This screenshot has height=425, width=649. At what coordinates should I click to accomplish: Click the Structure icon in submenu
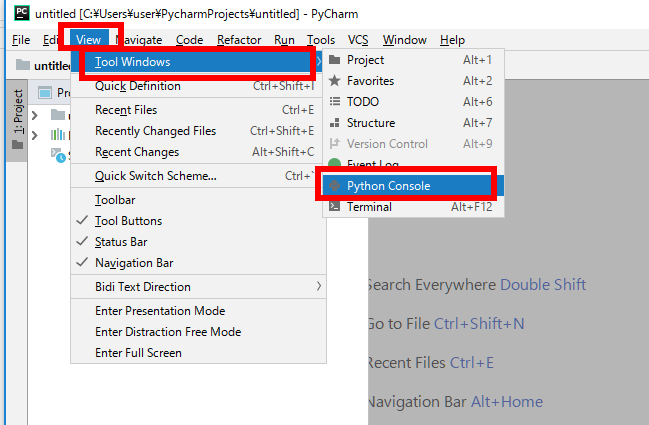334,123
